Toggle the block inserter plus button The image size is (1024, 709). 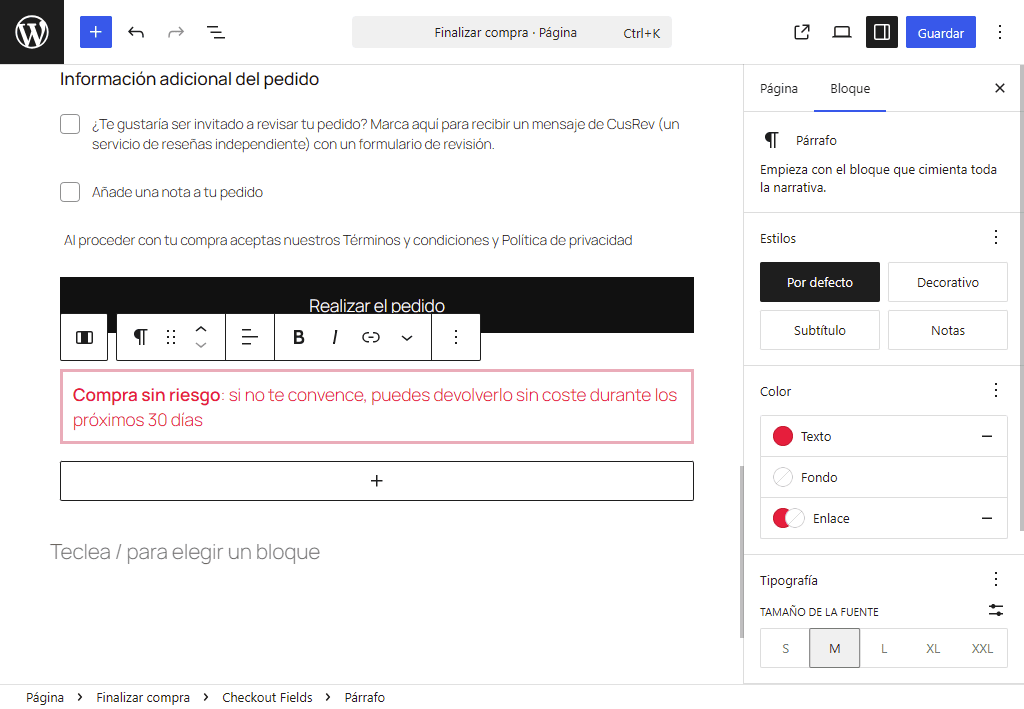96,32
